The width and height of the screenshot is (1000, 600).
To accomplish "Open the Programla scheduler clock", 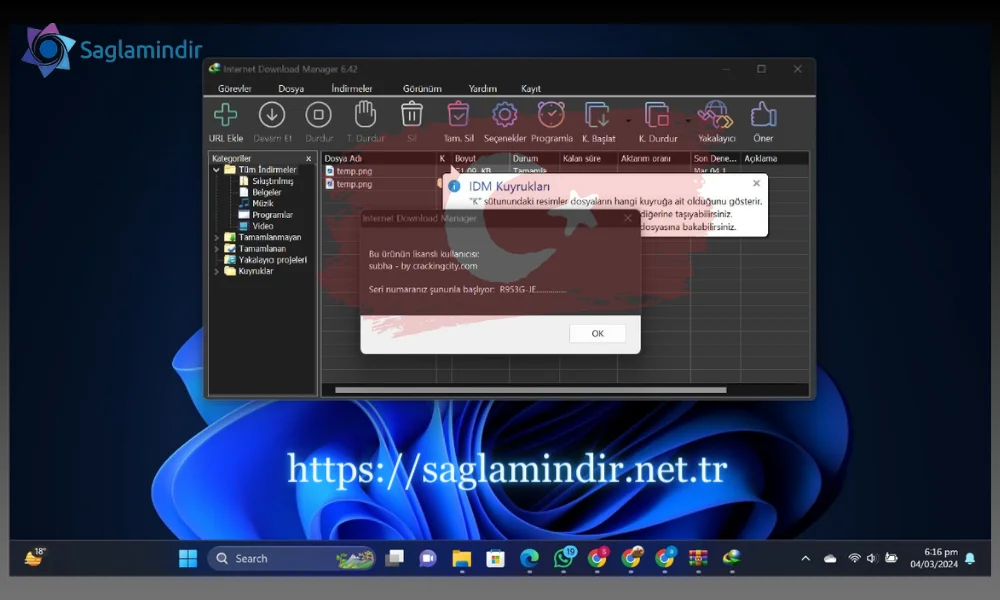I will click(x=551, y=115).
